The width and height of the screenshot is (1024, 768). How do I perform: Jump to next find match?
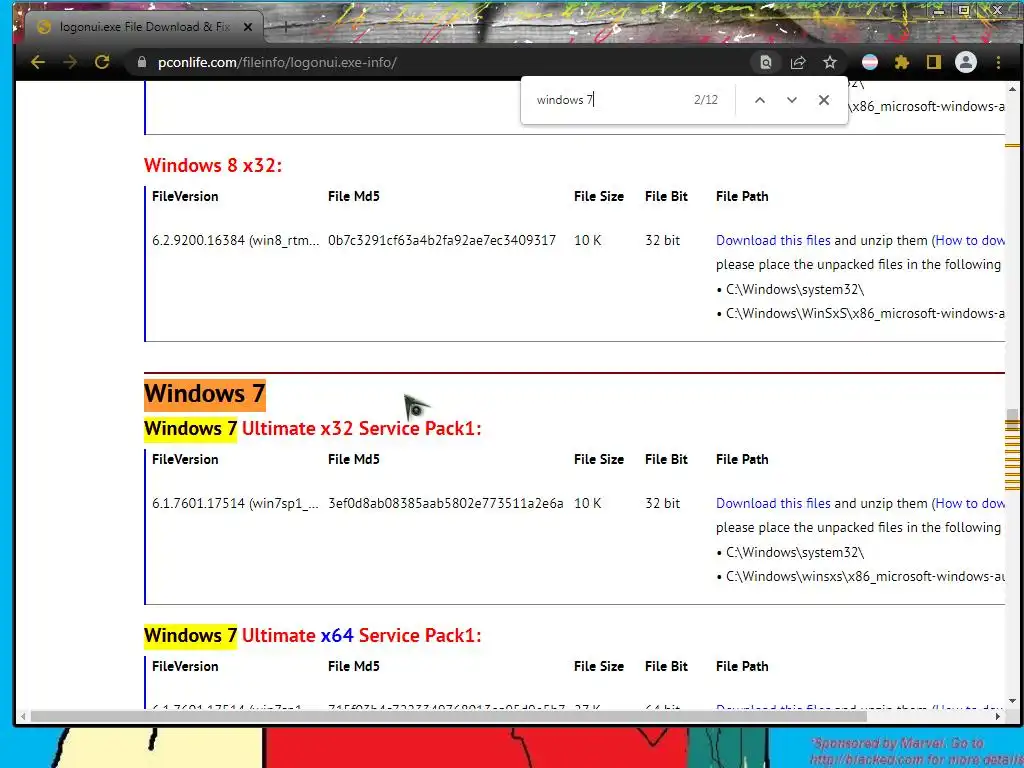[792, 100]
